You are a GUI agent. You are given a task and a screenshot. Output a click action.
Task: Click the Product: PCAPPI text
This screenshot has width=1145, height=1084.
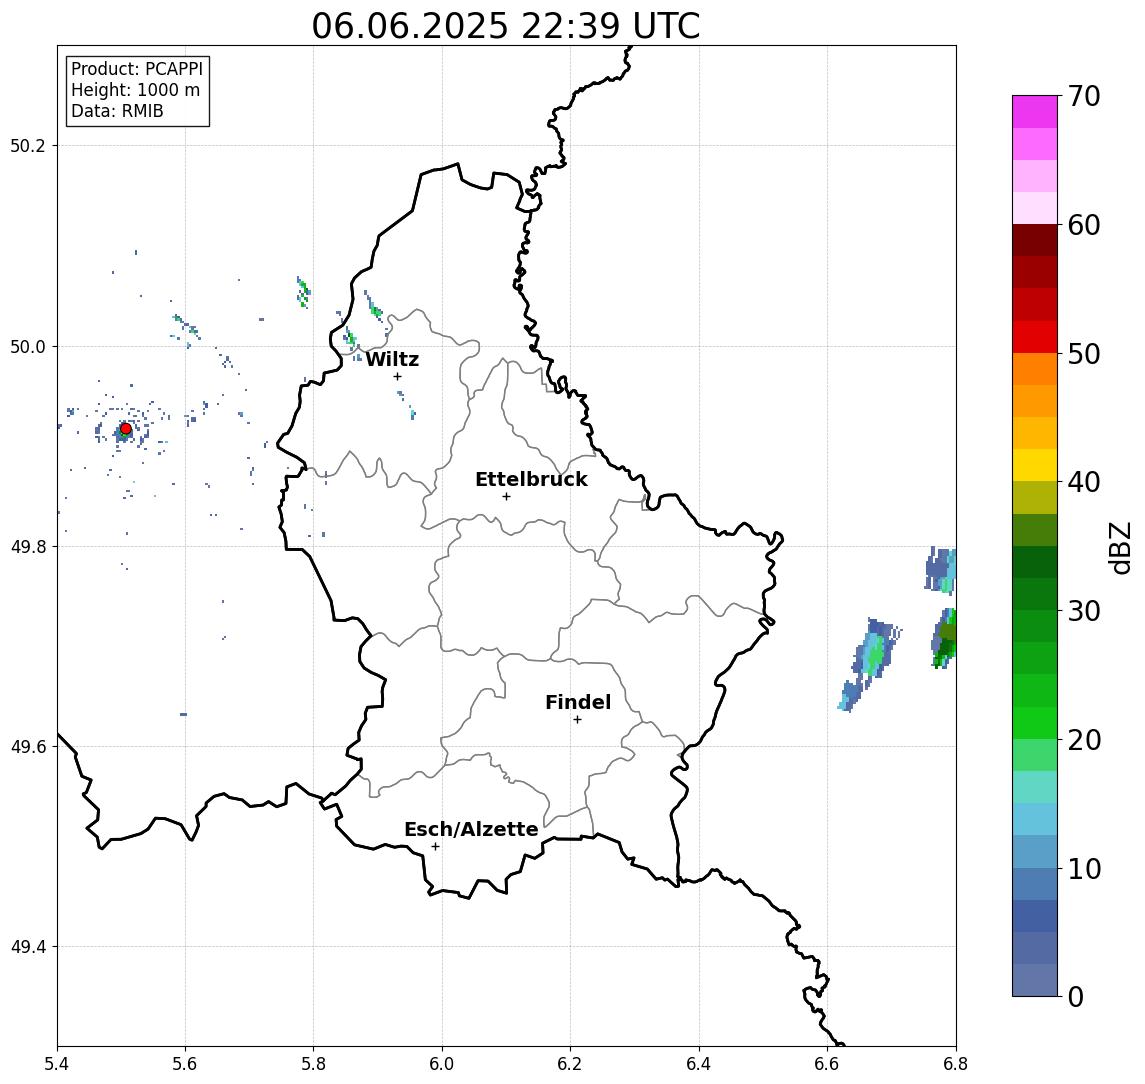pos(137,69)
